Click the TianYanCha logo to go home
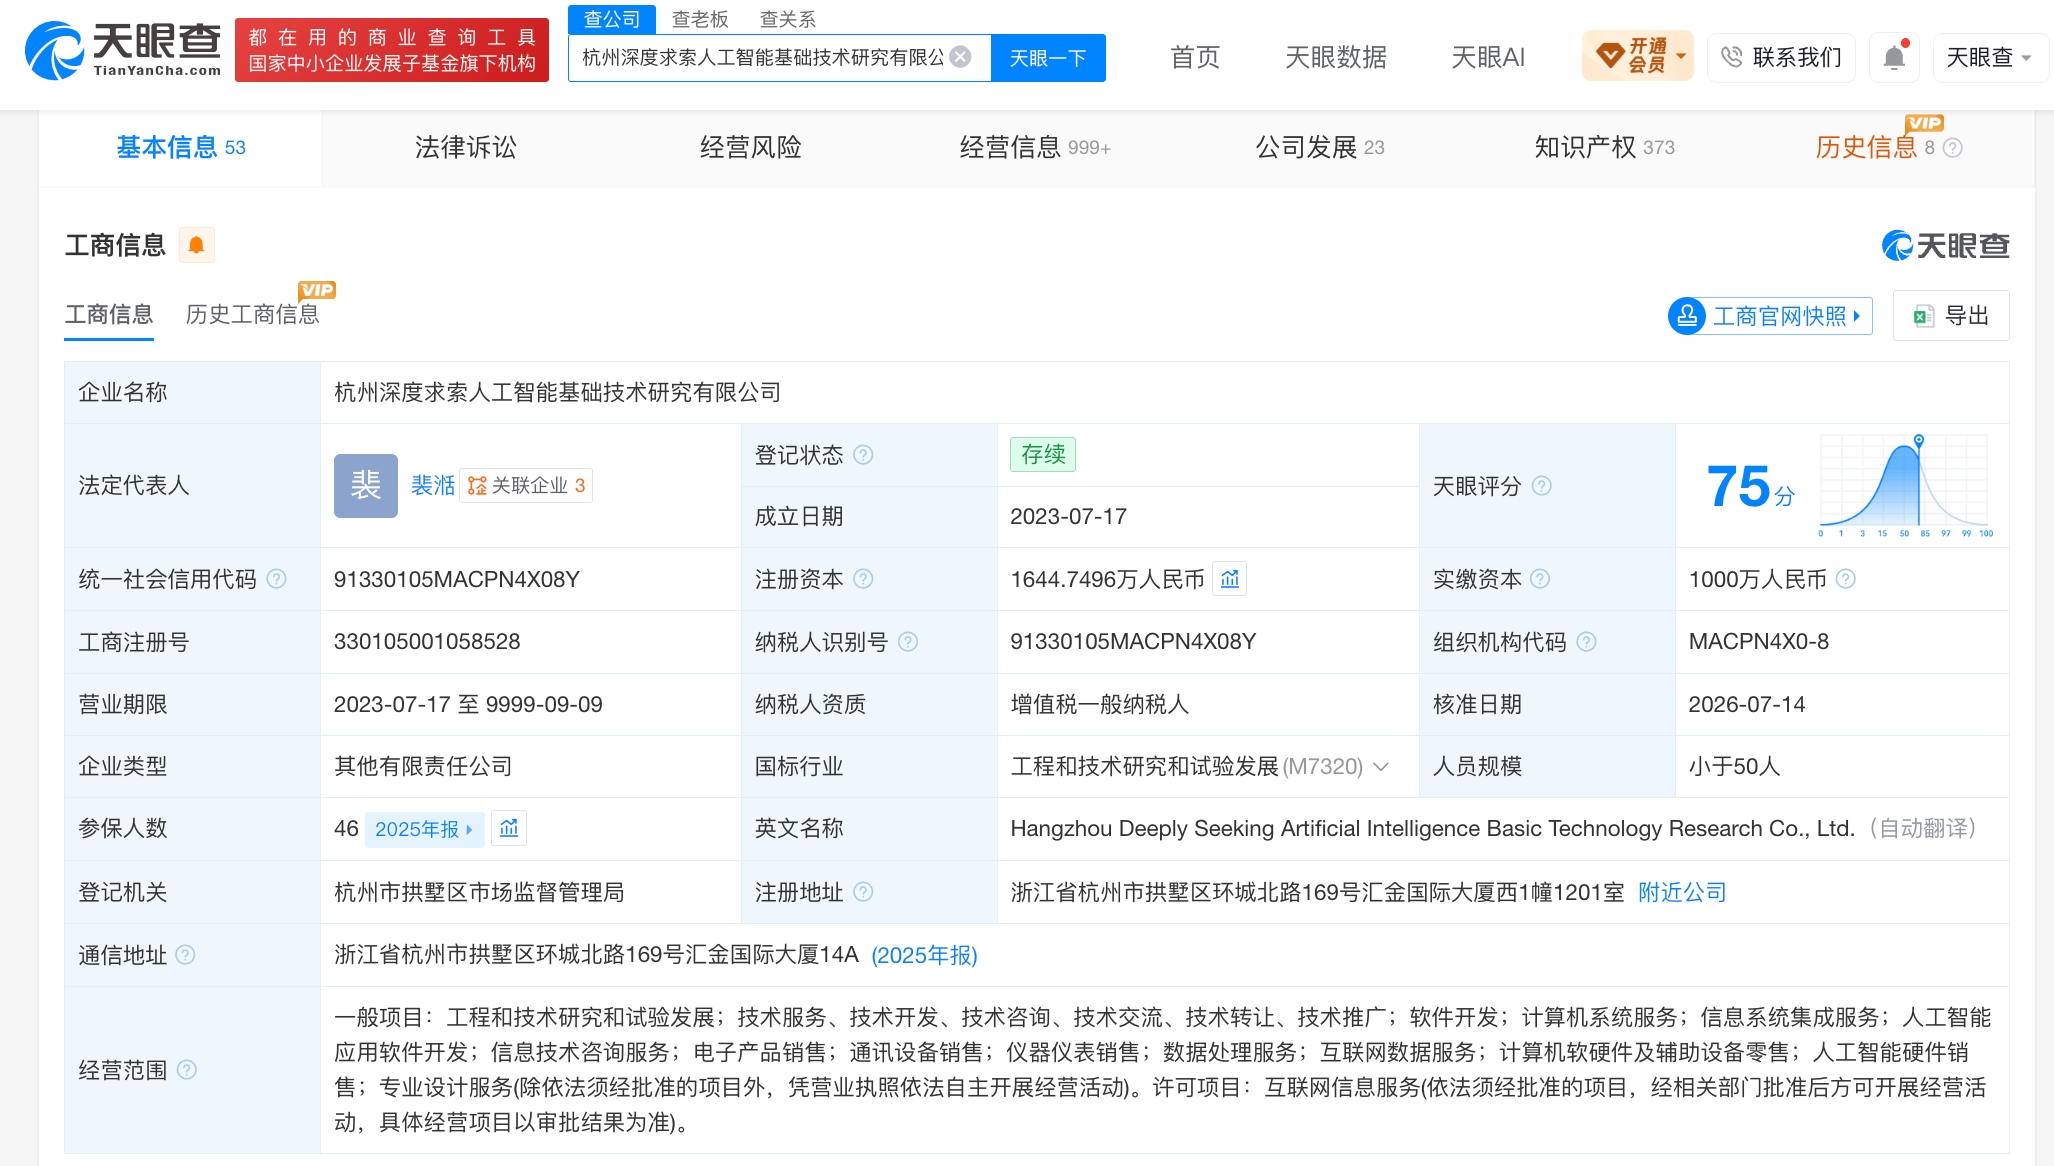This screenshot has width=2054, height=1166. [x=122, y=50]
